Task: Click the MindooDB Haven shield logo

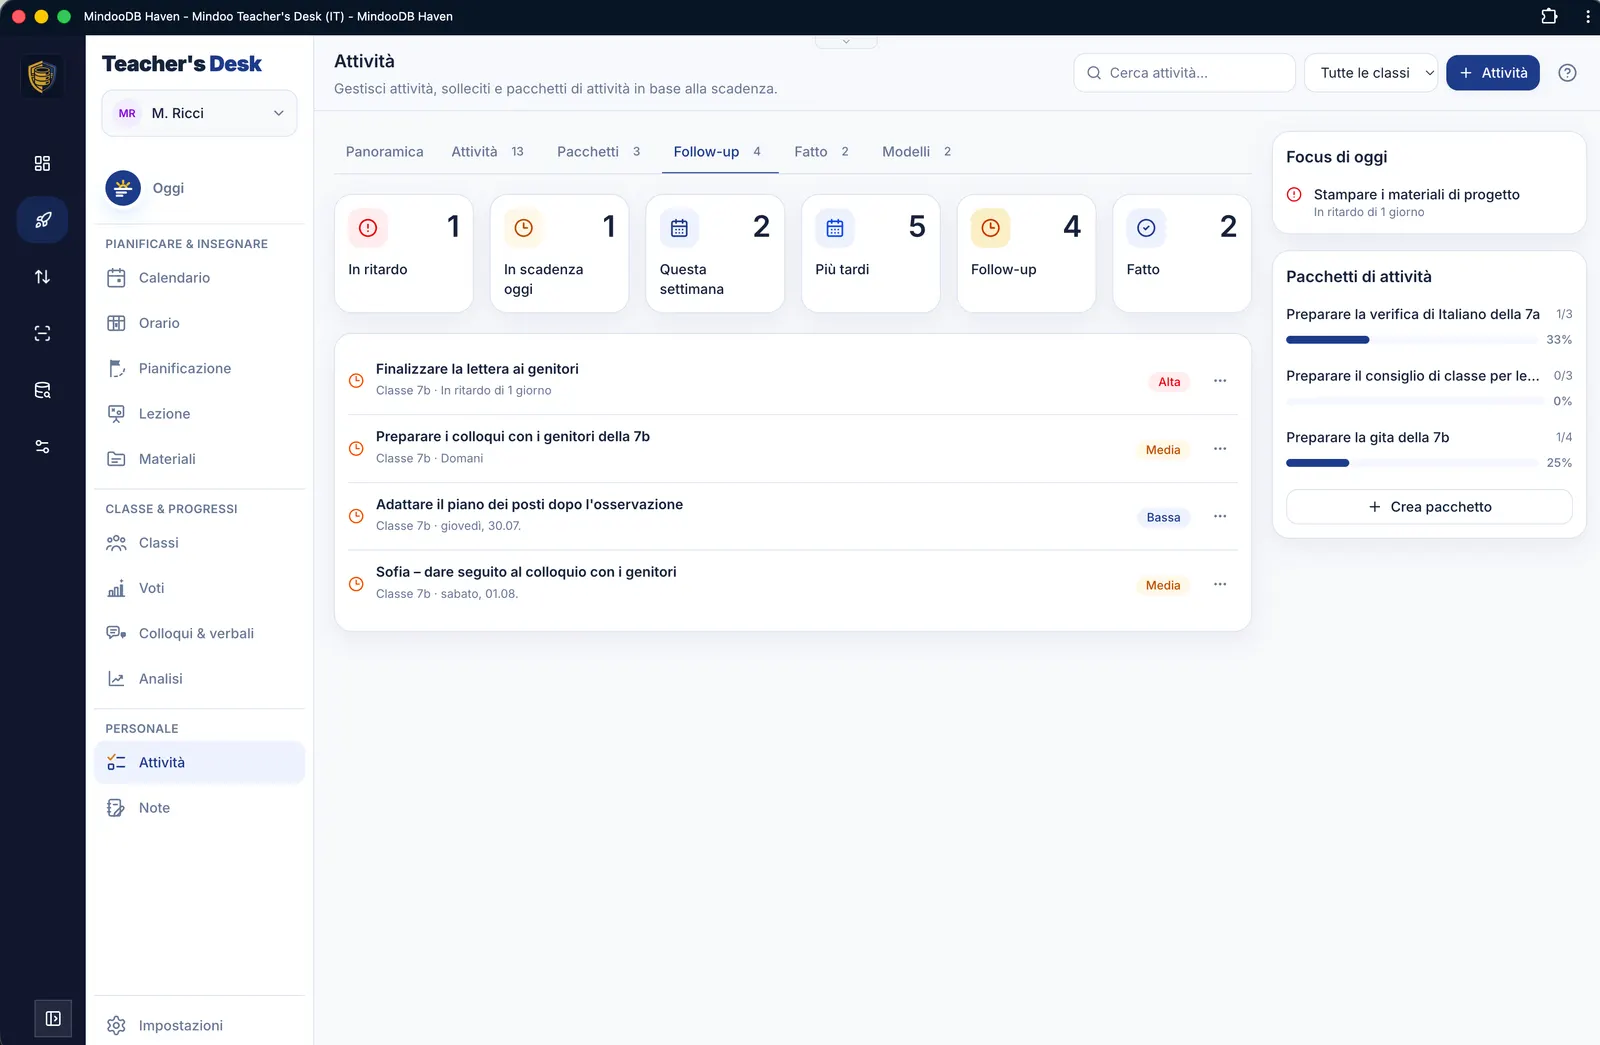Action: coord(42,76)
